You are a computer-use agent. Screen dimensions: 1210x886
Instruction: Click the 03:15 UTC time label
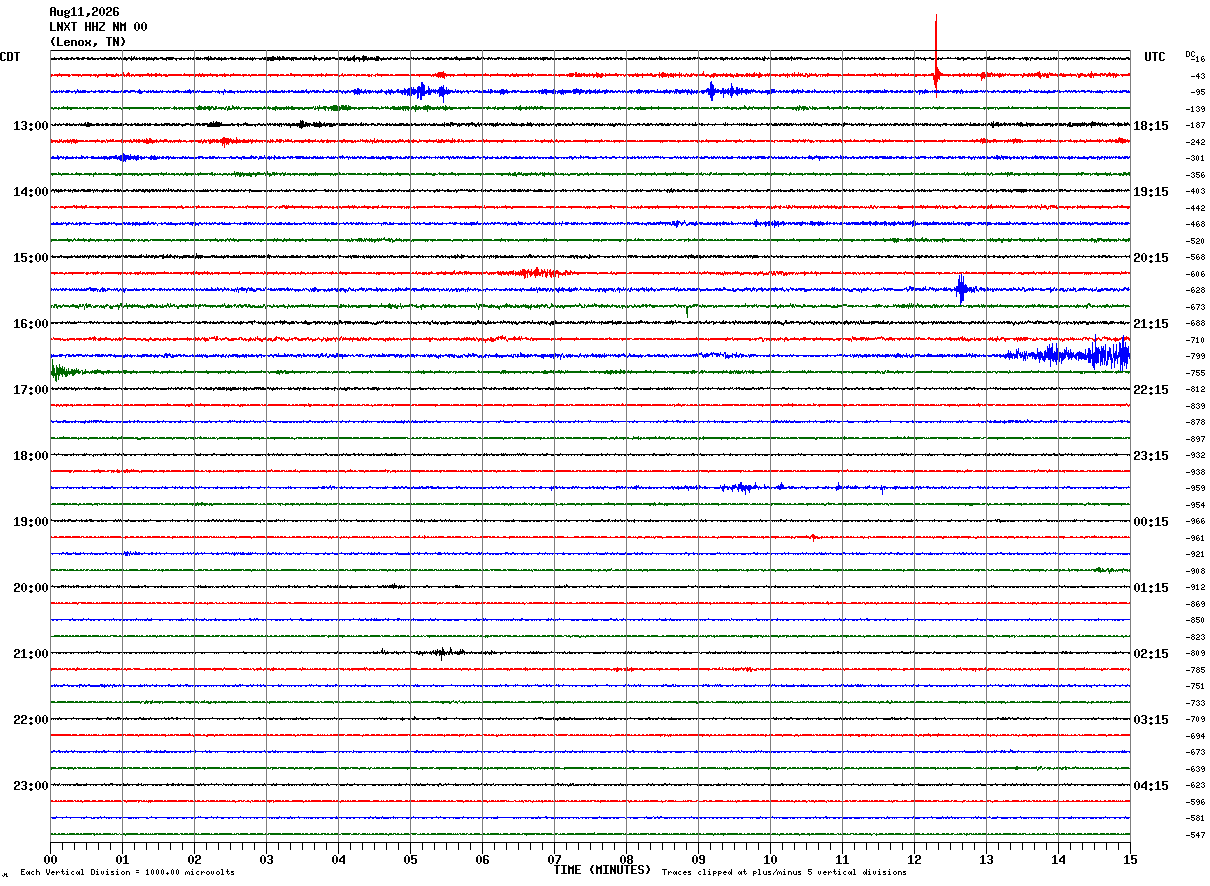click(x=1151, y=720)
